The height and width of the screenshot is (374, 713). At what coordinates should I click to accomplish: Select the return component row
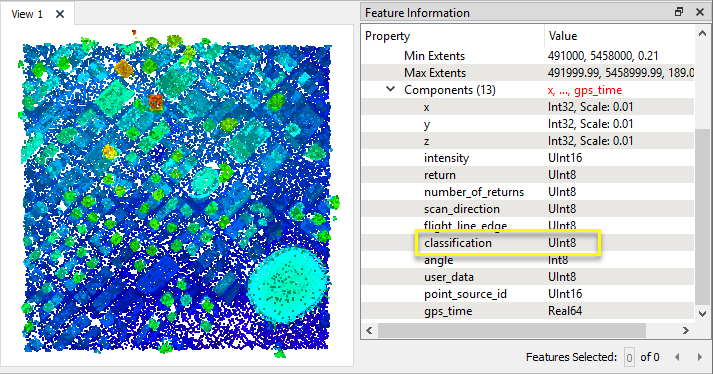point(528,175)
